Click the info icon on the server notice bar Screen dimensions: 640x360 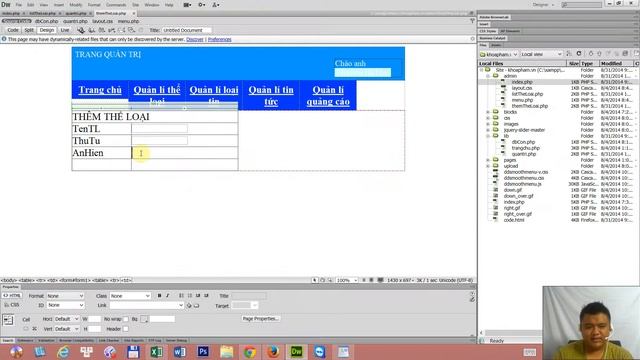click(4, 39)
